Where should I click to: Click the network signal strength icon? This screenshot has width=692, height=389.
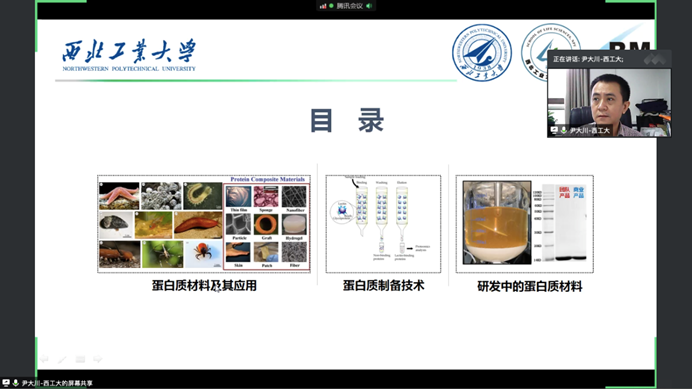coord(323,6)
